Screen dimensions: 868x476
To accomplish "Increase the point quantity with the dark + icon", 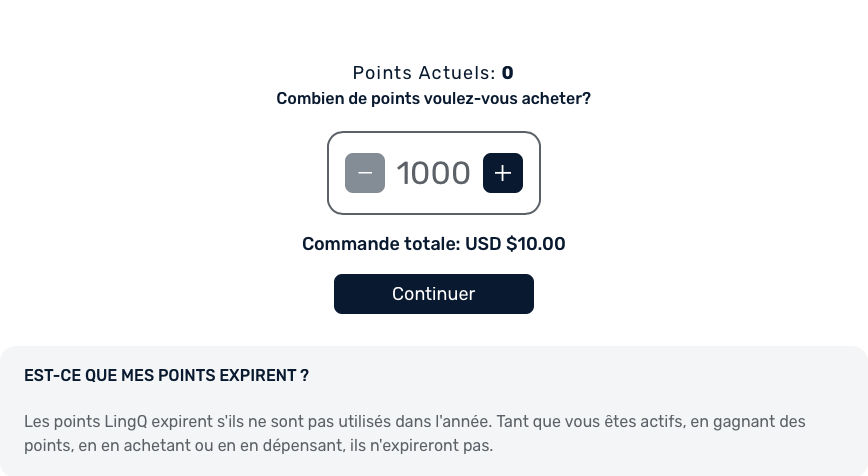I will point(503,173).
